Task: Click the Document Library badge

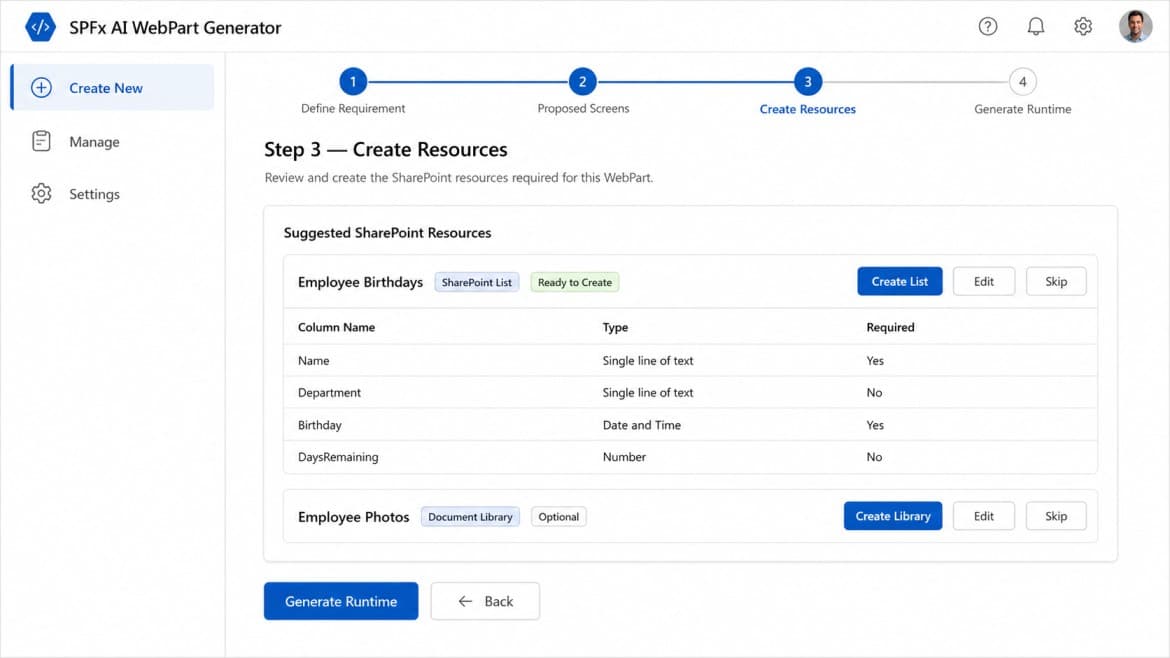Action: 470,517
